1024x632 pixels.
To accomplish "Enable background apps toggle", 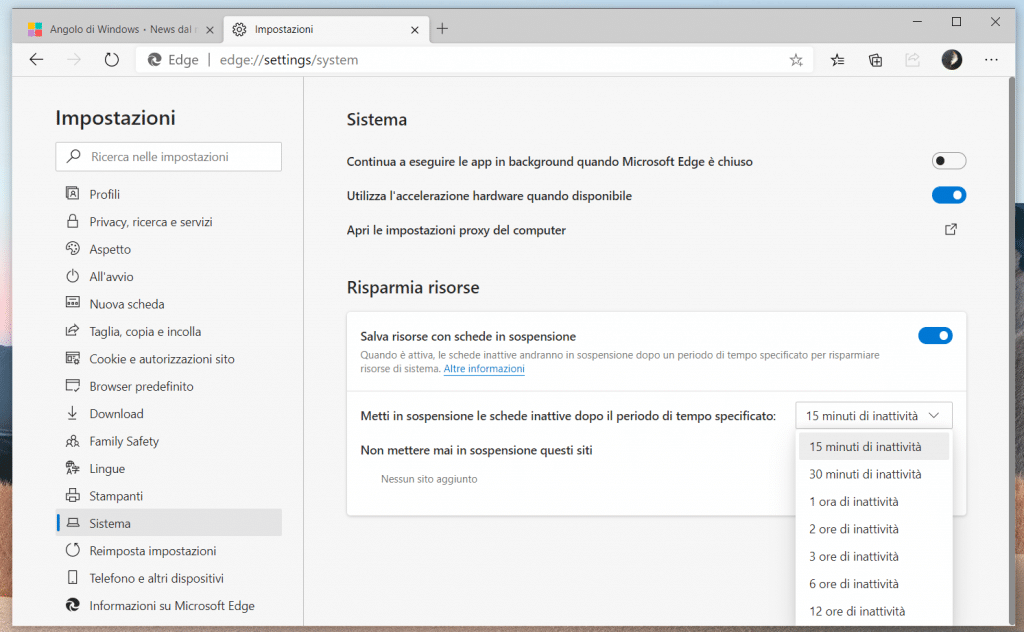I will pos(948,161).
